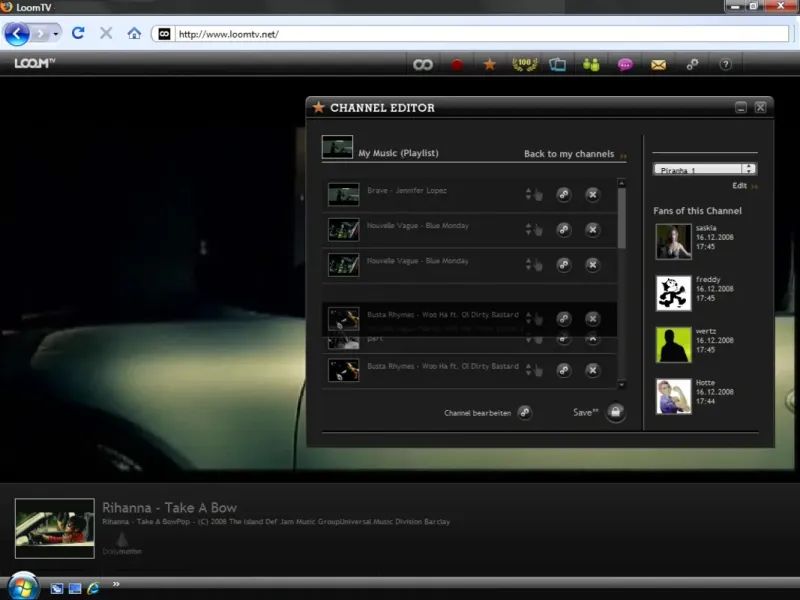Open the pink chat bubble icon
Image resolution: width=800 pixels, height=600 pixels.
[x=625, y=65]
